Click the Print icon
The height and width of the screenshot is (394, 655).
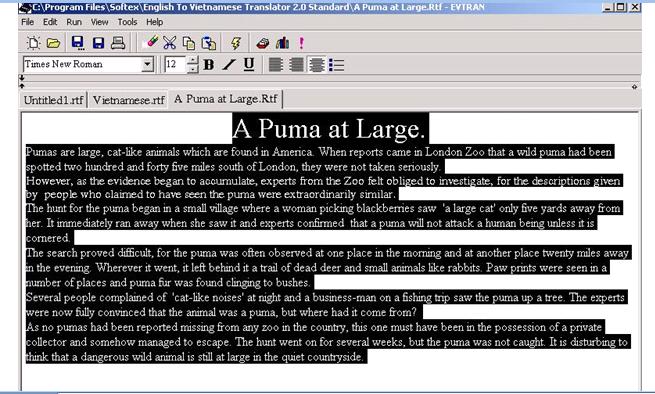pos(118,43)
